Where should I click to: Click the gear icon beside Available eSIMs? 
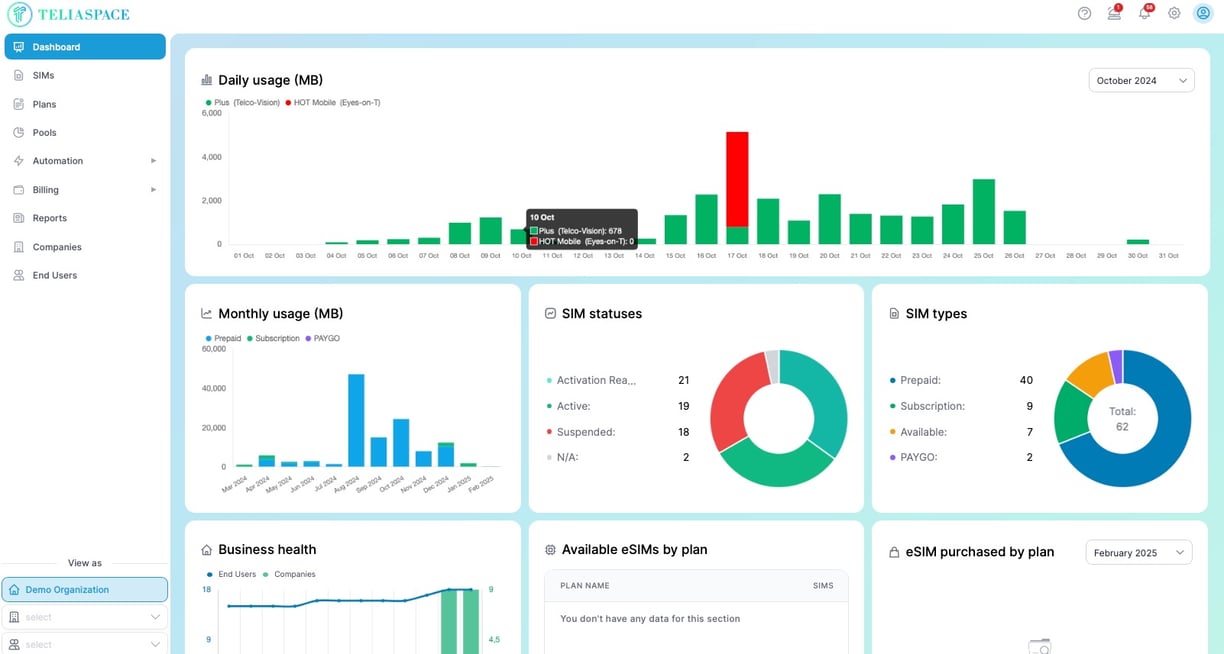(x=550, y=550)
